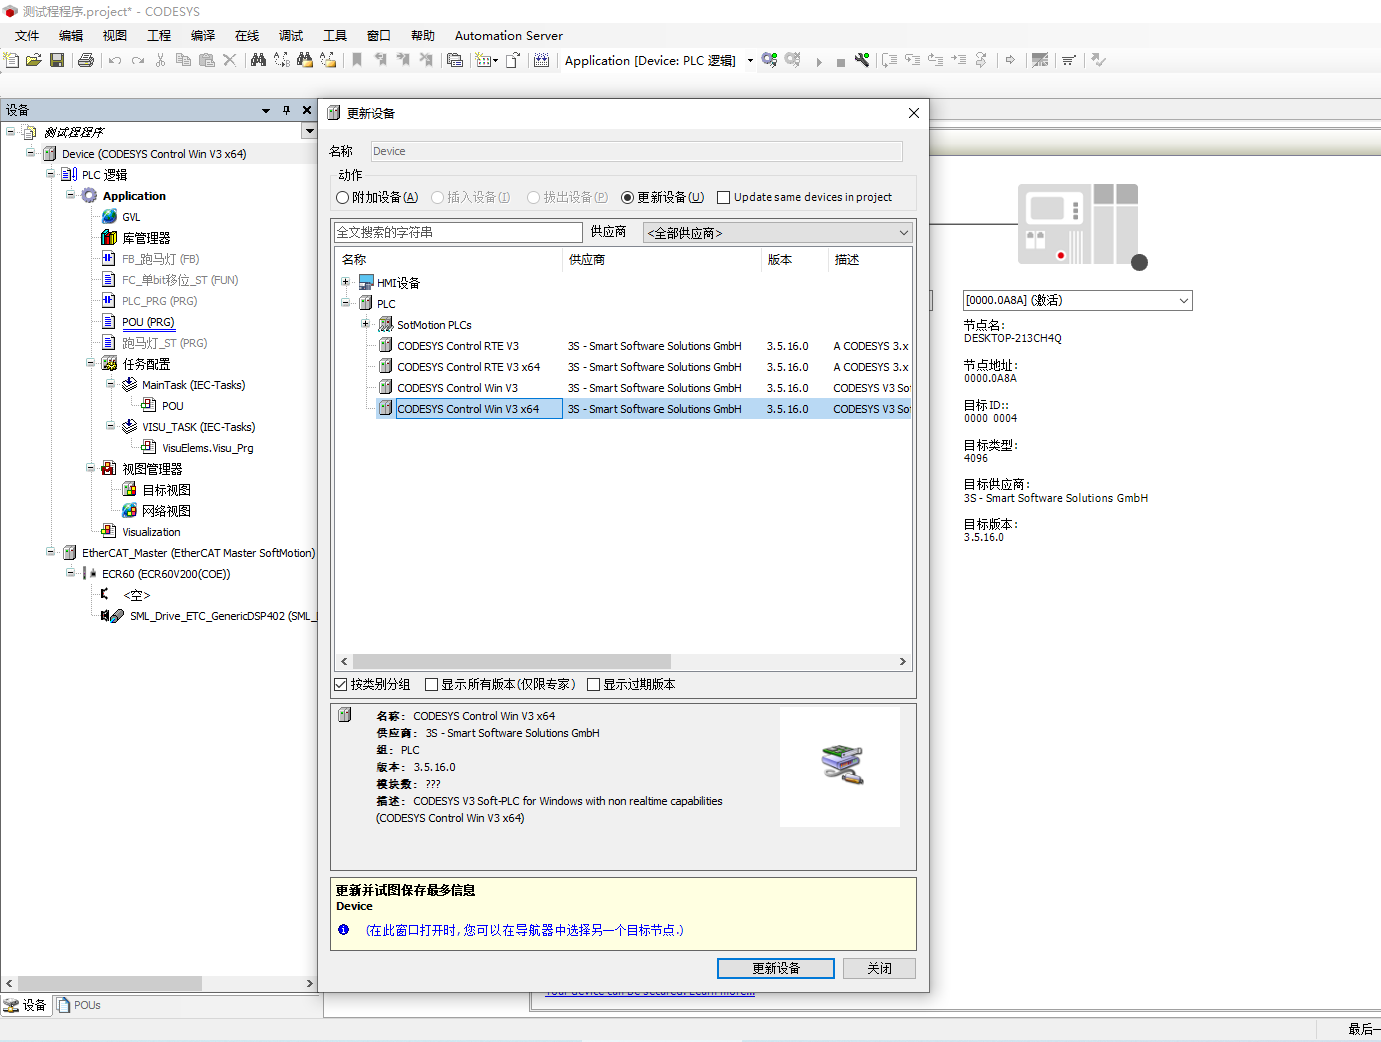The height and width of the screenshot is (1042, 1381).
Task: Save the project using the floppy disk icon
Action: click(57, 60)
